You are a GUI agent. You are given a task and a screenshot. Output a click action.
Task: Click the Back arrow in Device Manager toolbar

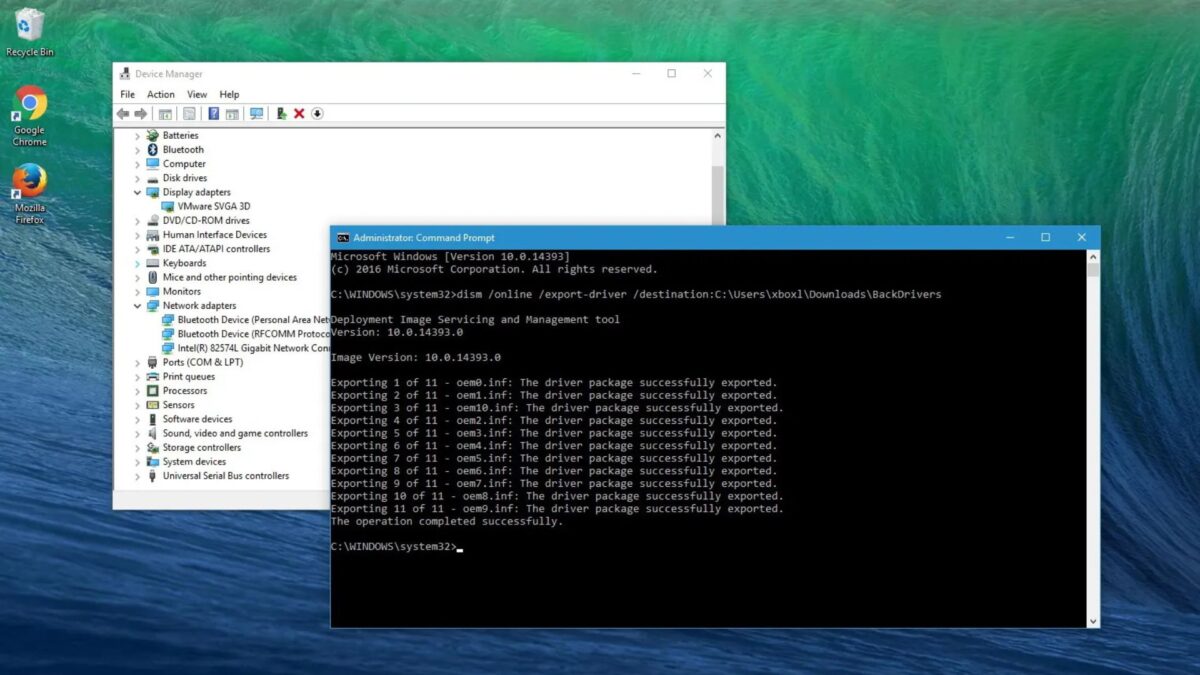[x=123, y=114]
